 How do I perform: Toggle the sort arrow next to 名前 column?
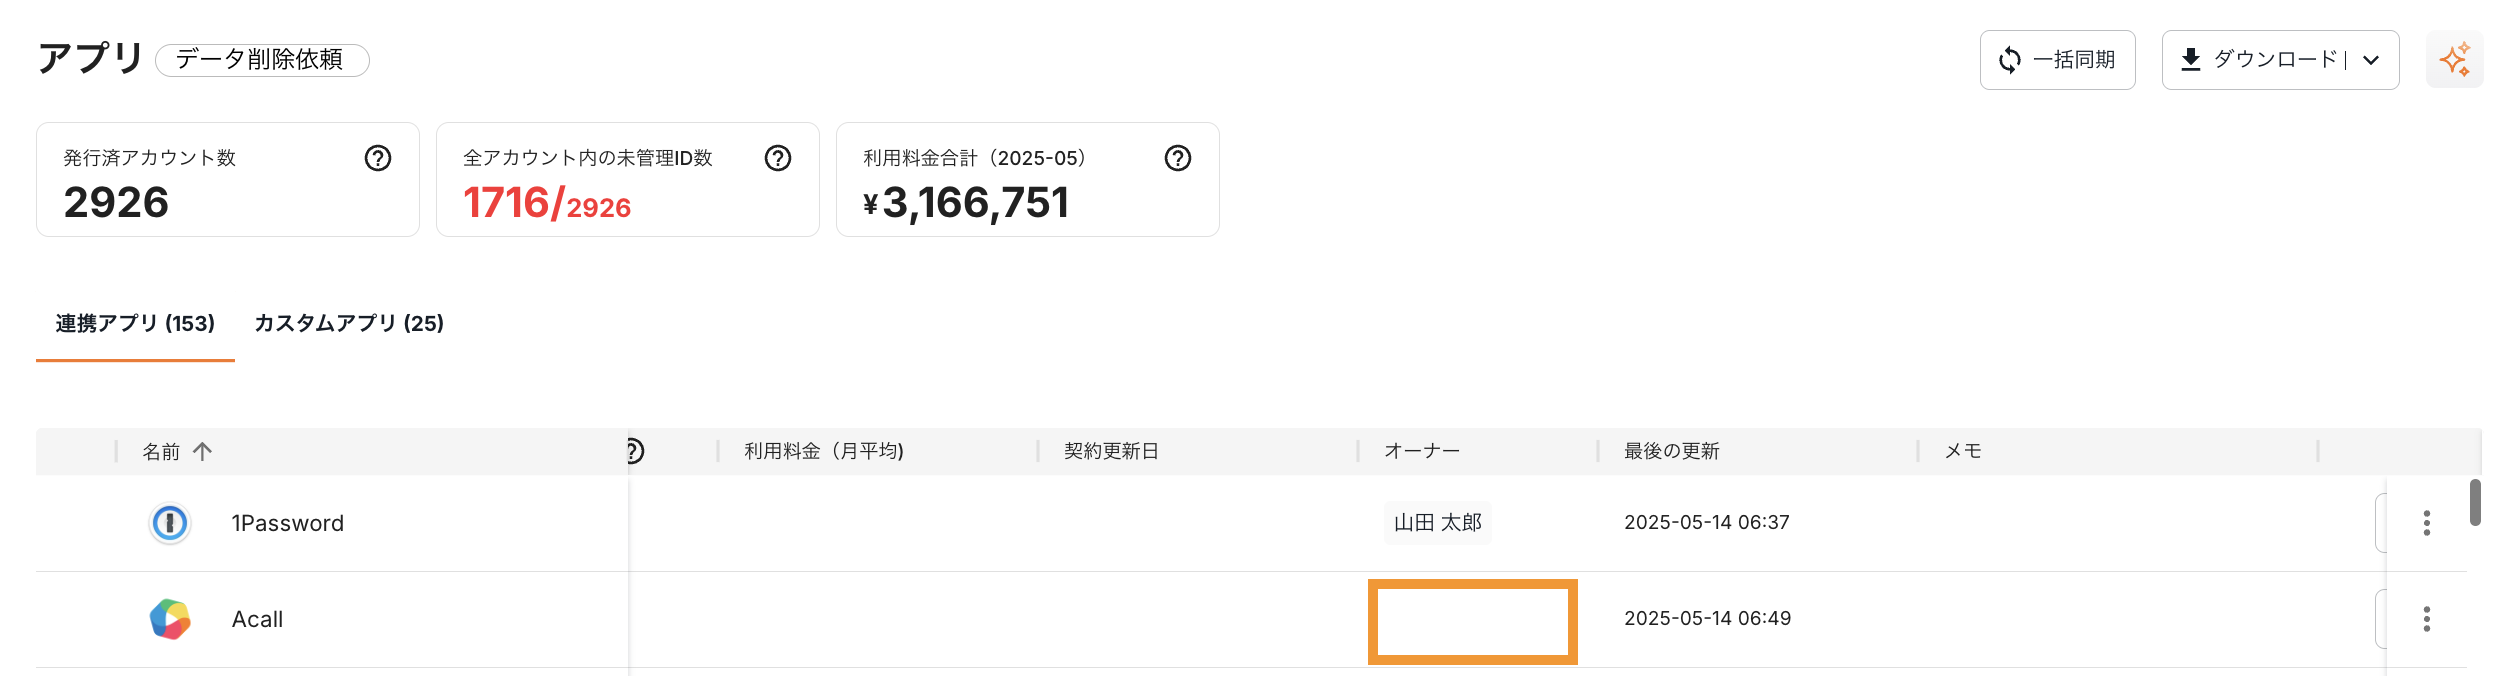pos(204,451)
